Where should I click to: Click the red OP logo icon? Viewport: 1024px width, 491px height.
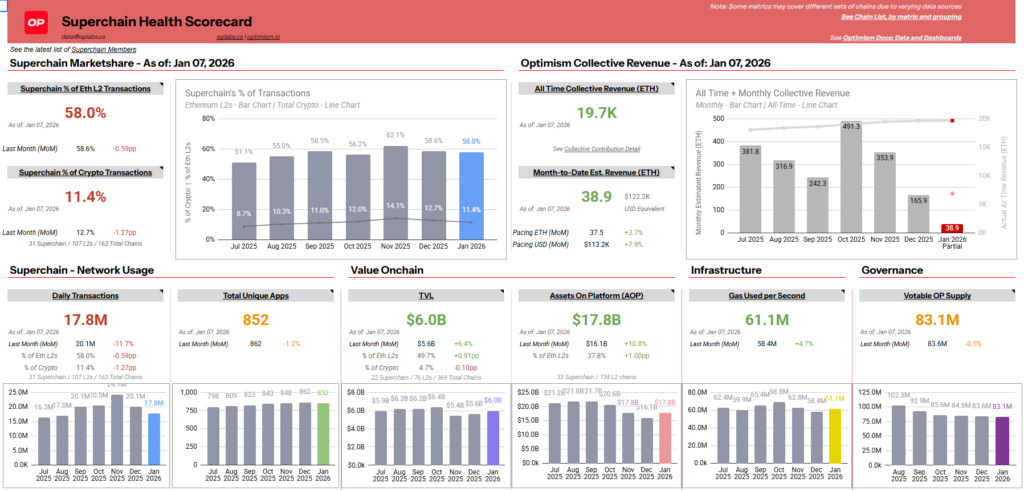[37, 21]
